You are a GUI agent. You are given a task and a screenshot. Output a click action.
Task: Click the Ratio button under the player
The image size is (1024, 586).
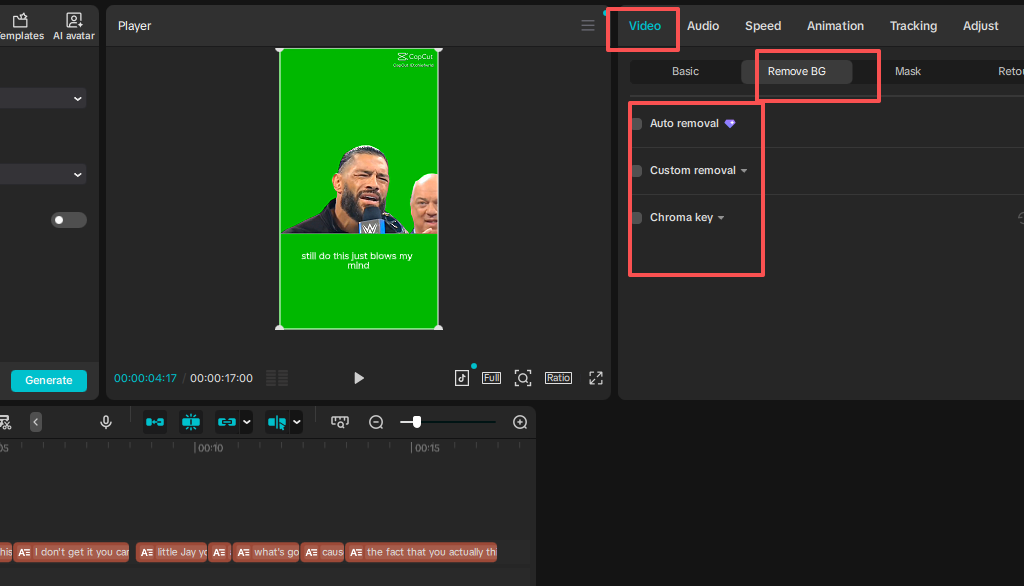(x=558, y=378)
